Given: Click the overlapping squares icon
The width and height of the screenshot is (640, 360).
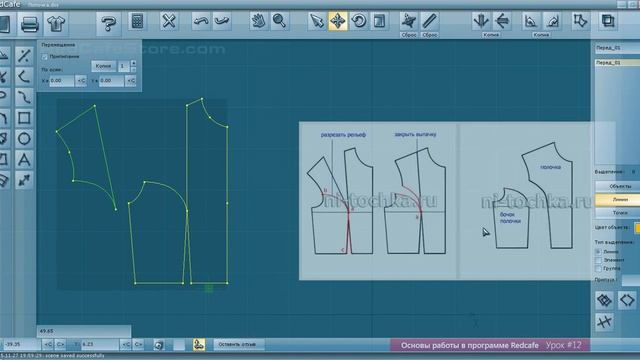Looking at the screenshot, I should coord(608,21).
